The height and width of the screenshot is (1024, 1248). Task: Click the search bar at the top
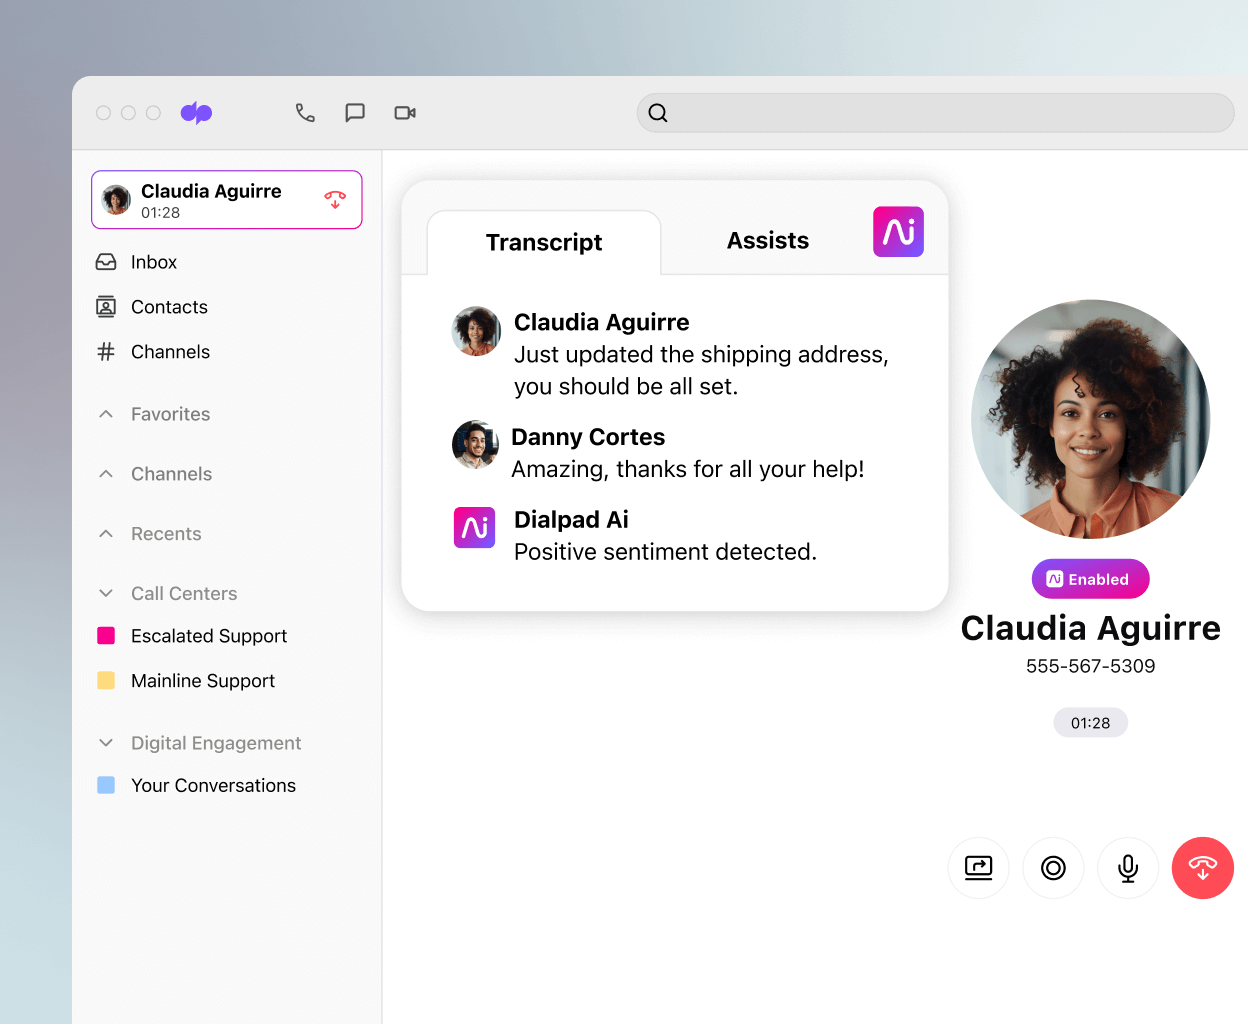[x=935, y=112]
